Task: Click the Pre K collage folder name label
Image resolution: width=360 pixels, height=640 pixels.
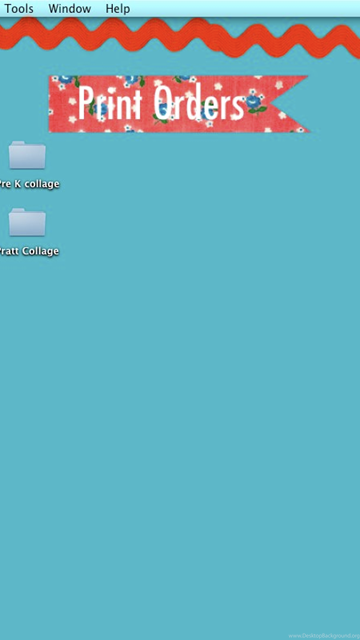Action: point(29,184)
